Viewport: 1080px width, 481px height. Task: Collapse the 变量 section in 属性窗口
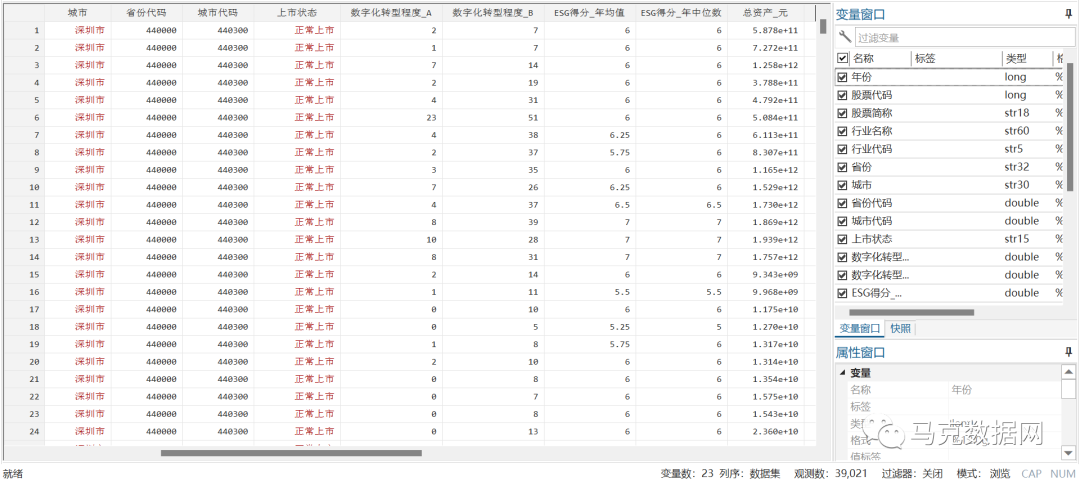point(841,373)
